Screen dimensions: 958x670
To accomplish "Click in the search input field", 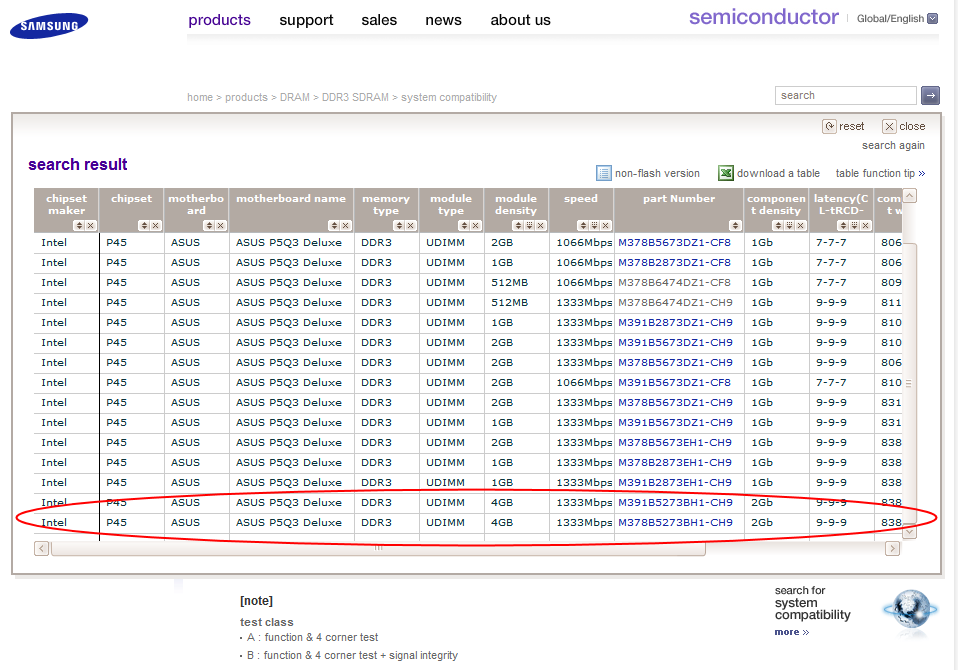I will [x=846, y=95].
